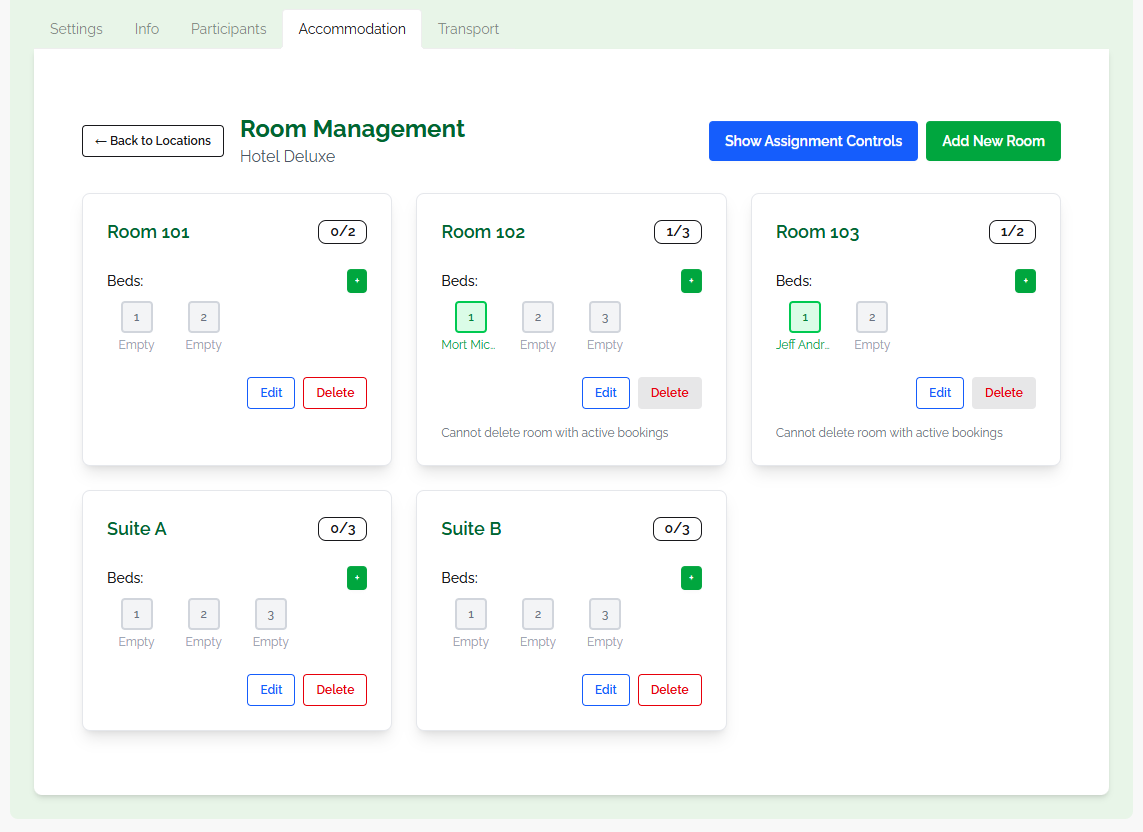This screenshot has height=832, width=1143.
Task: Go to the Settings tab
Action: tap(76, 29)
